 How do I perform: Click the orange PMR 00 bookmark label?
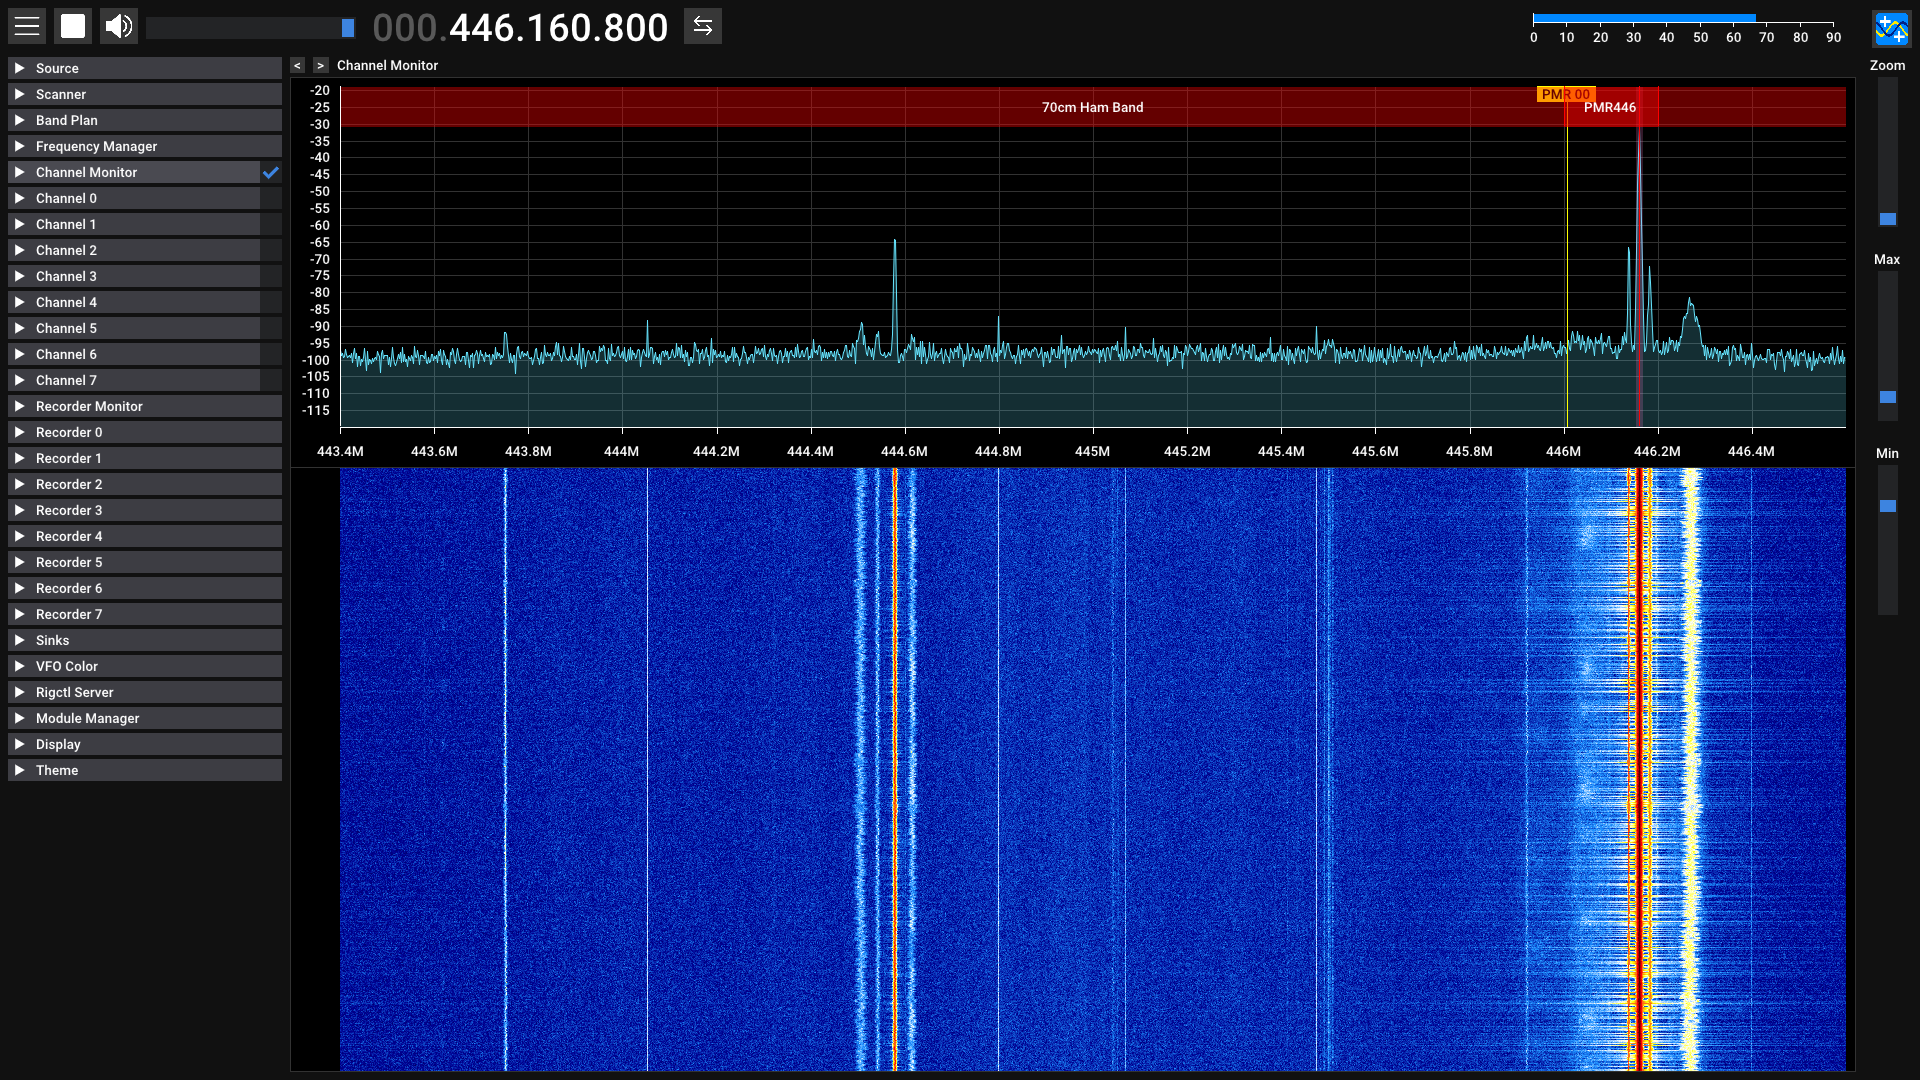[1564, 94]
